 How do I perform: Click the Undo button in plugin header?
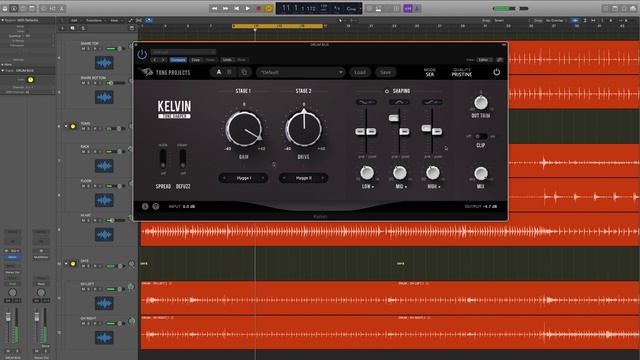point(227,60)
